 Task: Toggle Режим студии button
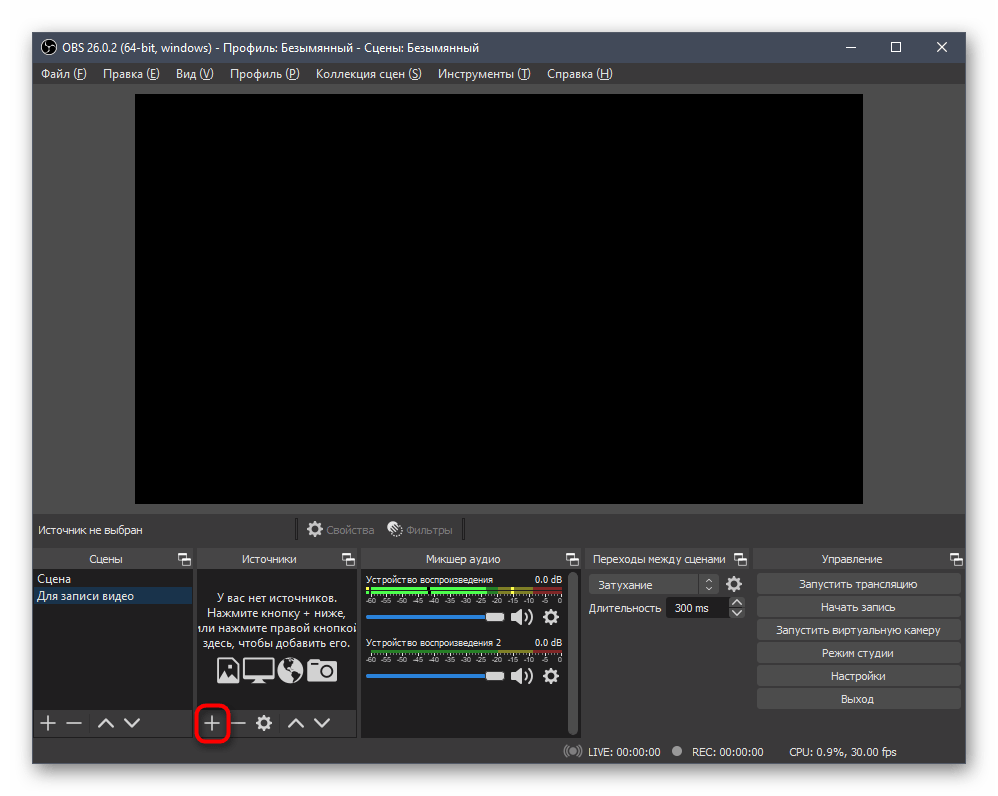point(858,653)
